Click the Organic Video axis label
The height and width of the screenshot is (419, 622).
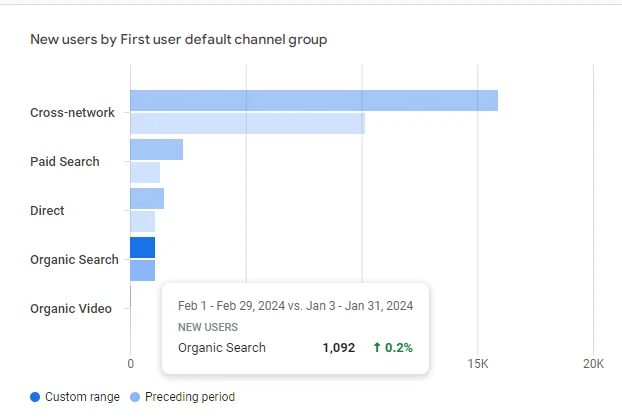(71, 309)
